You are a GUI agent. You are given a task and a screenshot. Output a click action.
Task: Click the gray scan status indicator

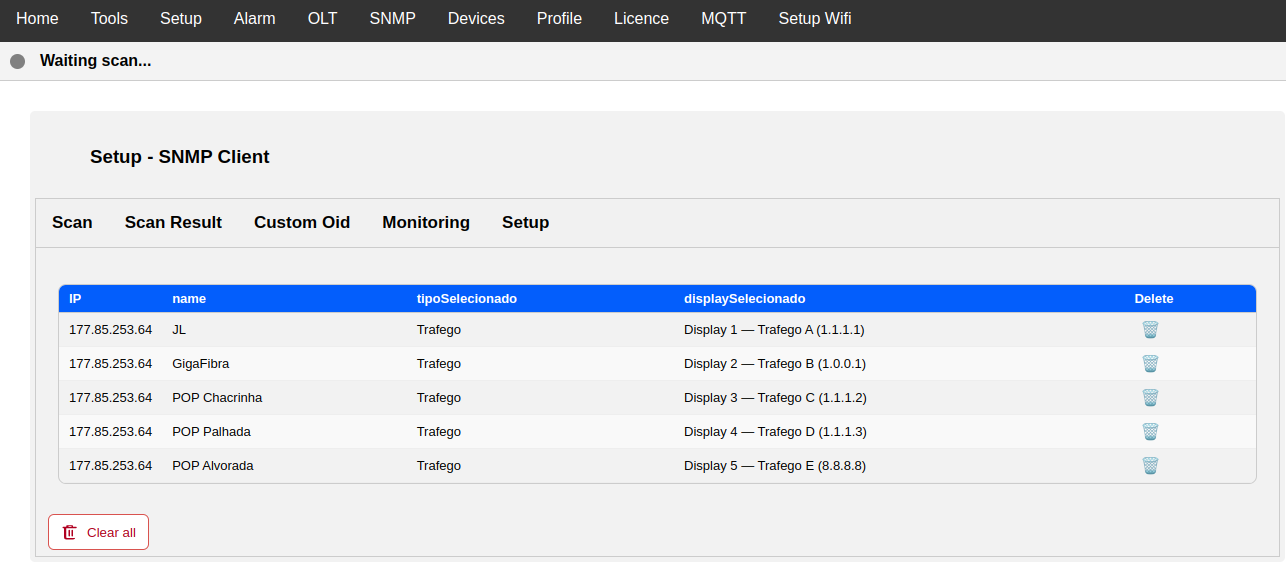click(17, 61)
